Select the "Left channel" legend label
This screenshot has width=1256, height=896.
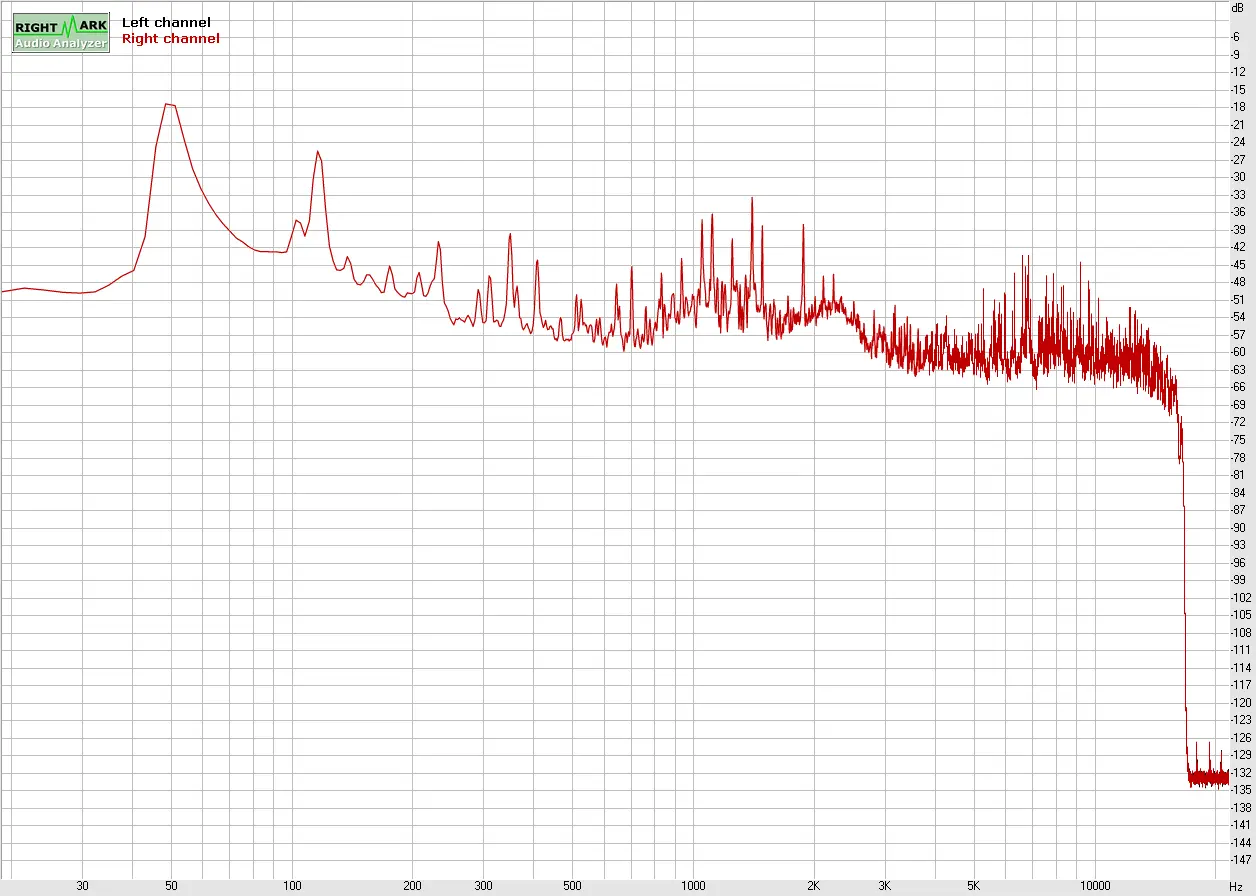(166, 22)
